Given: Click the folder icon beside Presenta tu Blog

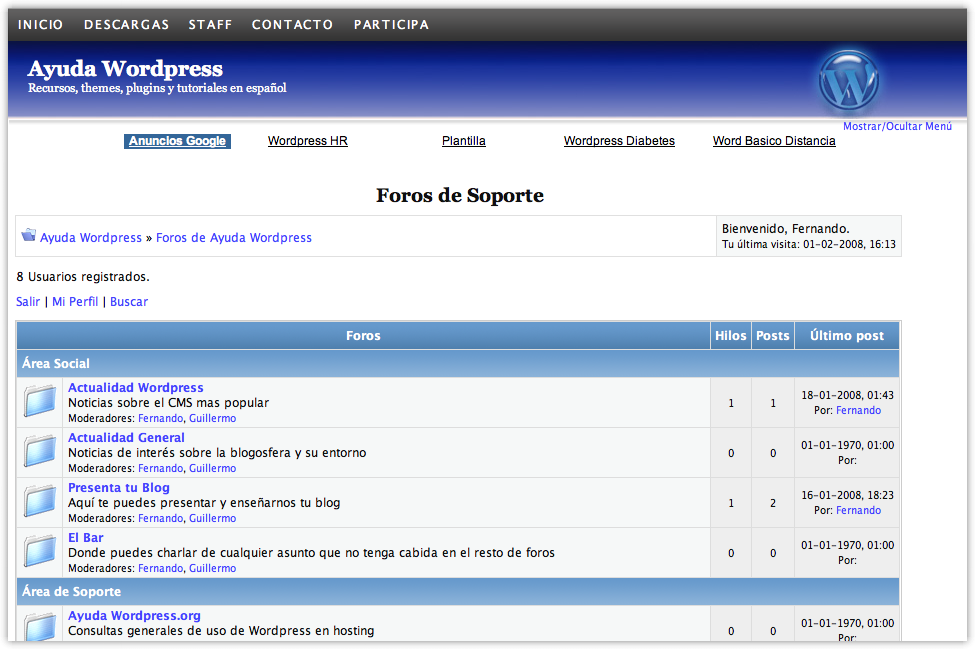Looking at the screenshot, I should [x=41, y=502].
